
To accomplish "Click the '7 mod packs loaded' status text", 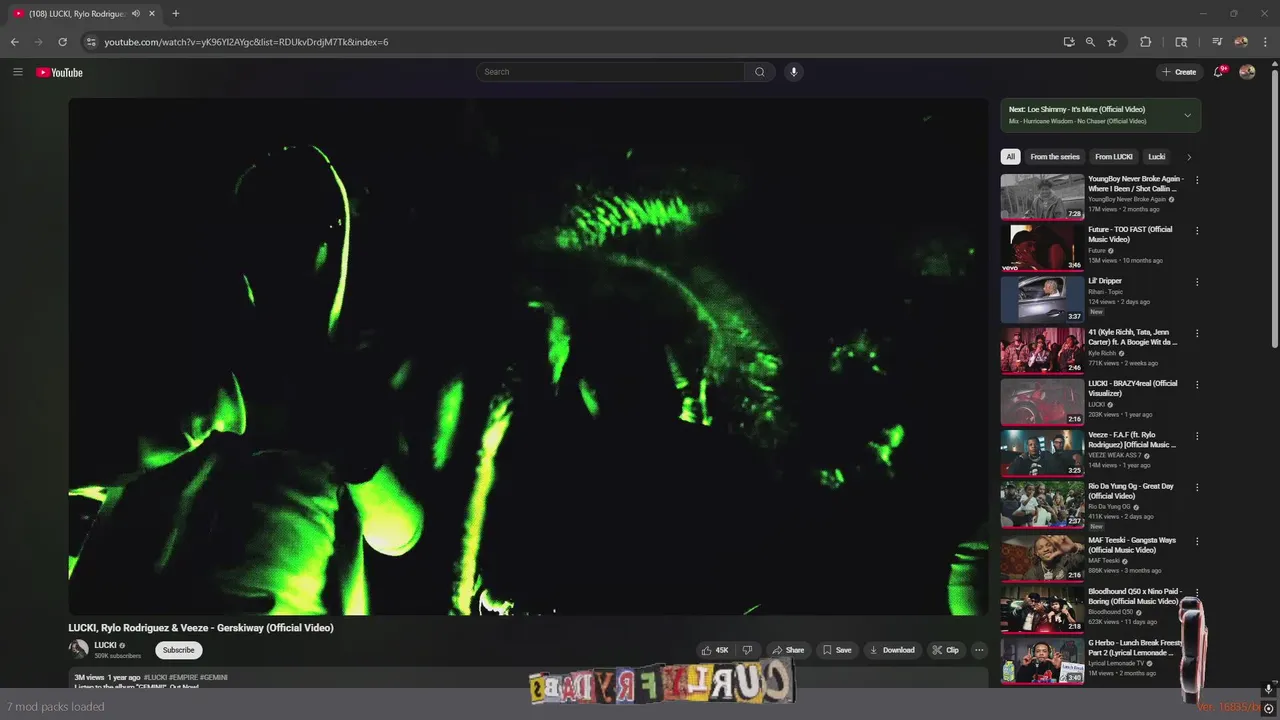I will (56, 707).
